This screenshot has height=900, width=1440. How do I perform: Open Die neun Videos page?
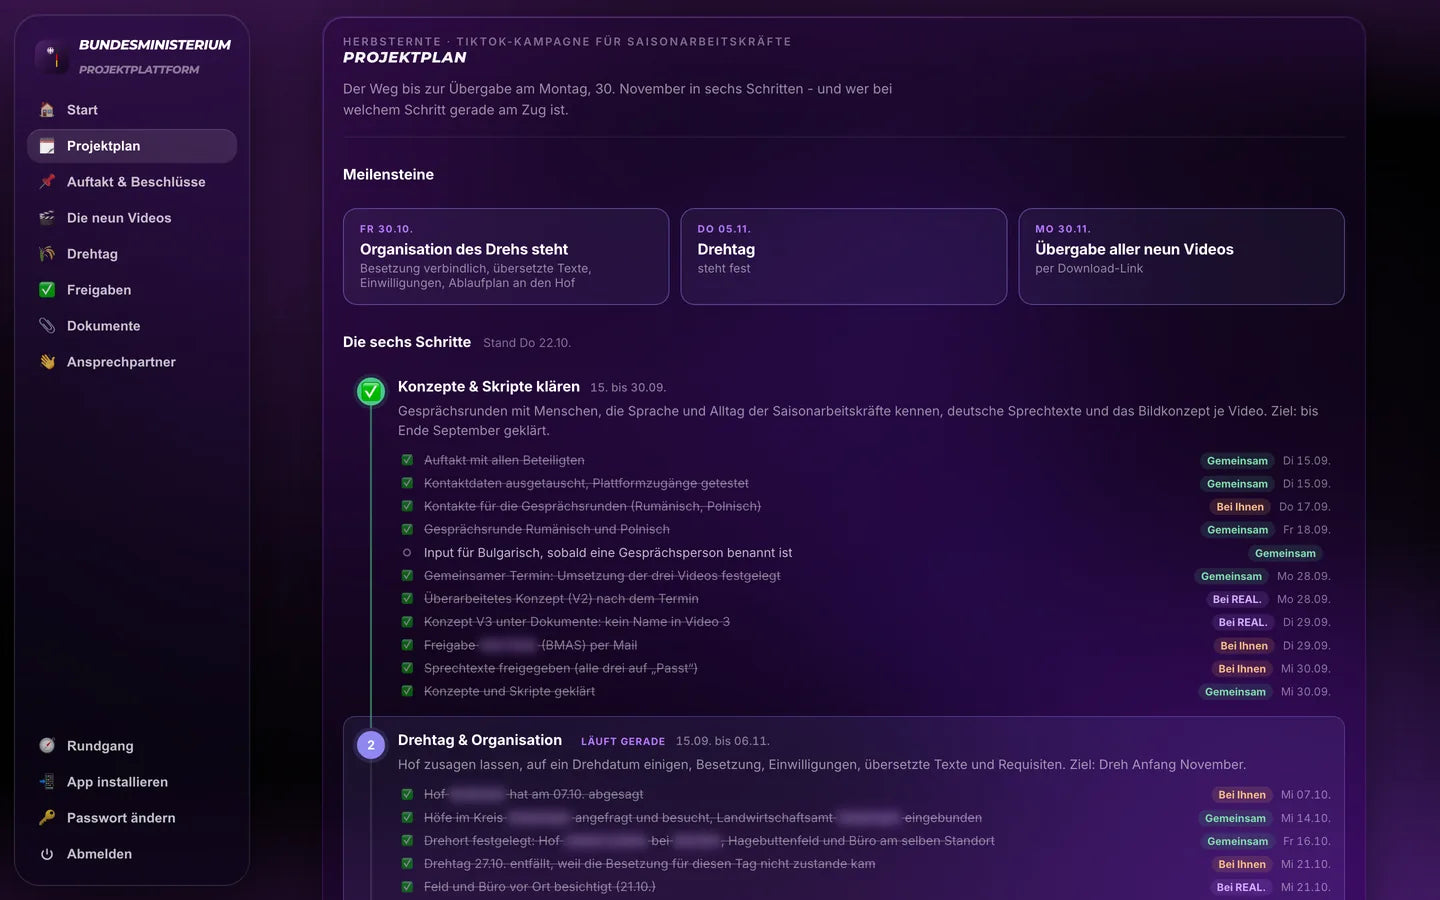coord(132,218)
